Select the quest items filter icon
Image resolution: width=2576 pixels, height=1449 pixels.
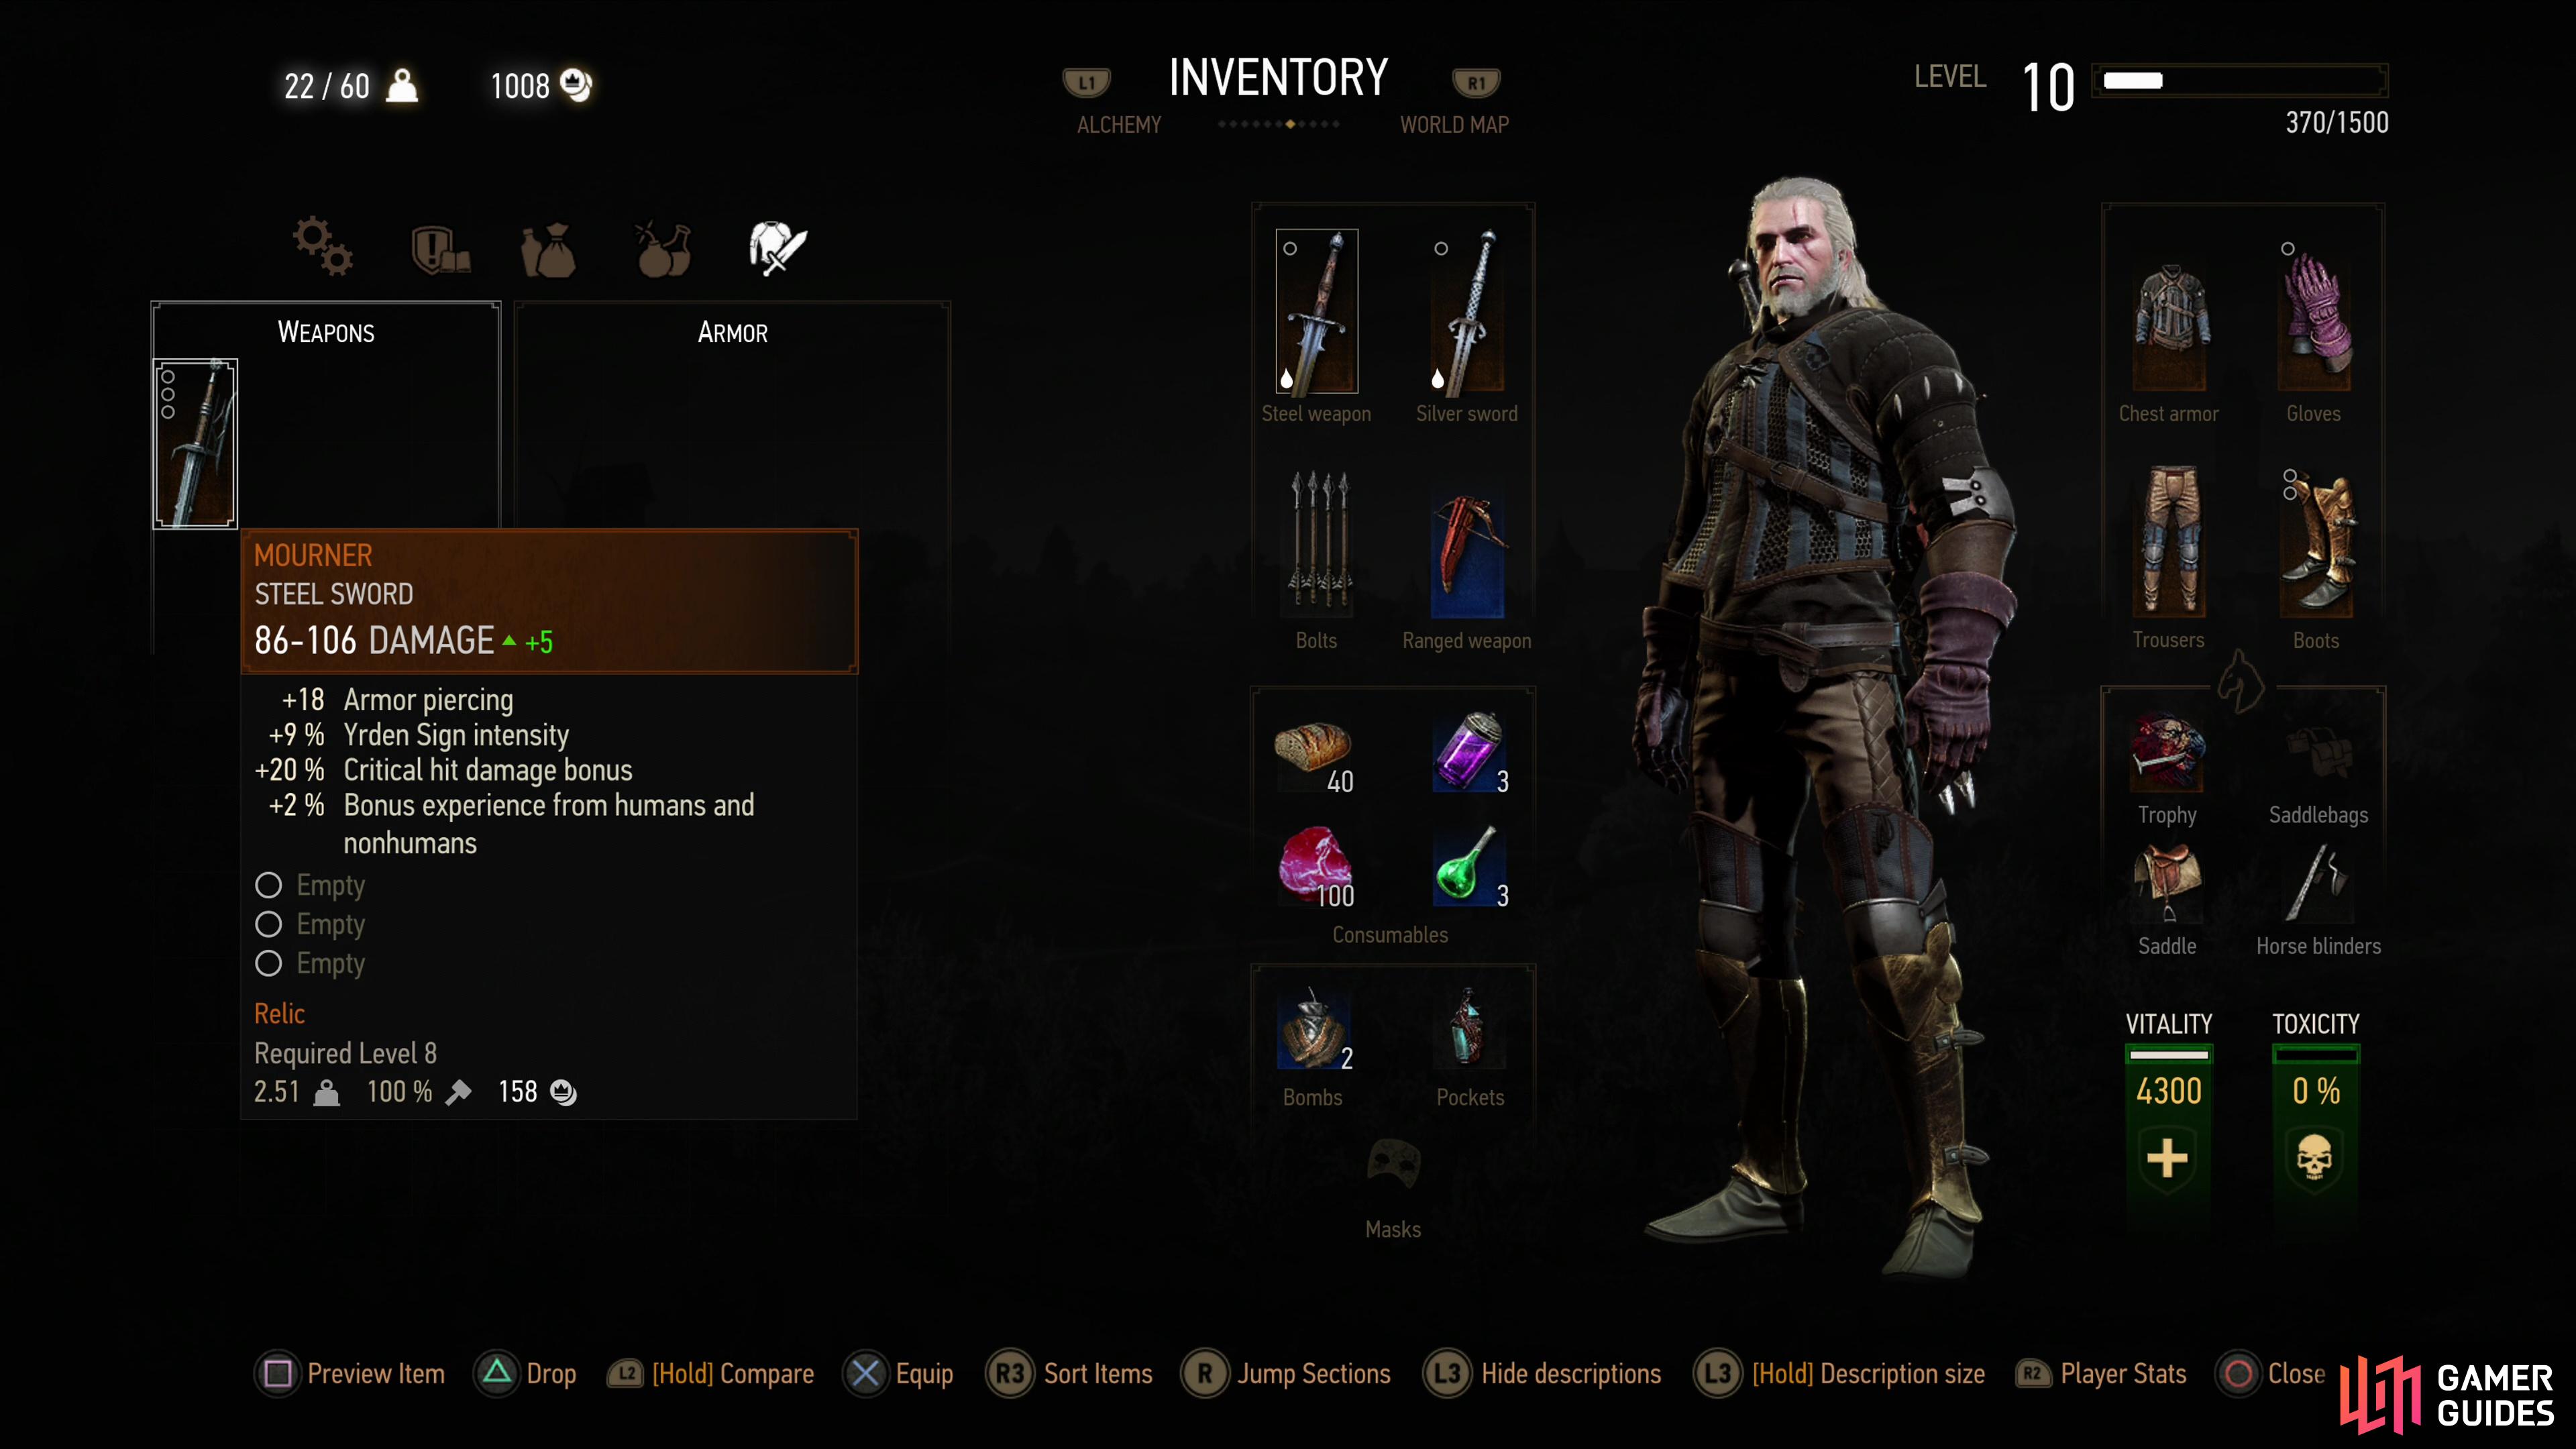[x=441, y=248]
